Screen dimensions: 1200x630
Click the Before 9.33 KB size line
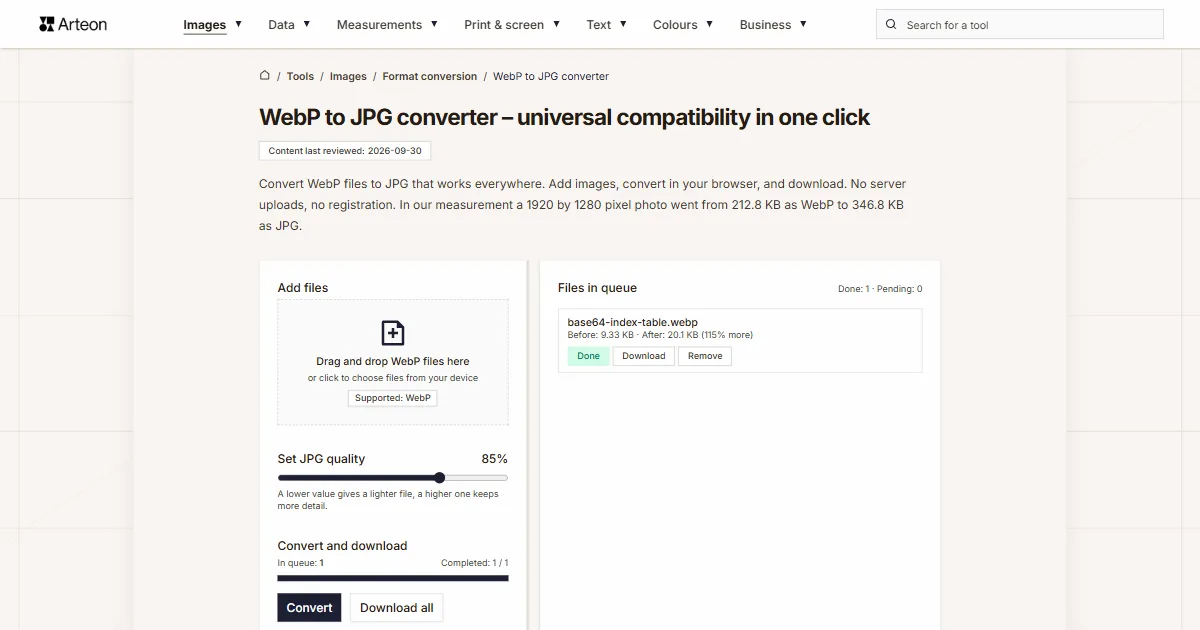[x=660, y=335]
